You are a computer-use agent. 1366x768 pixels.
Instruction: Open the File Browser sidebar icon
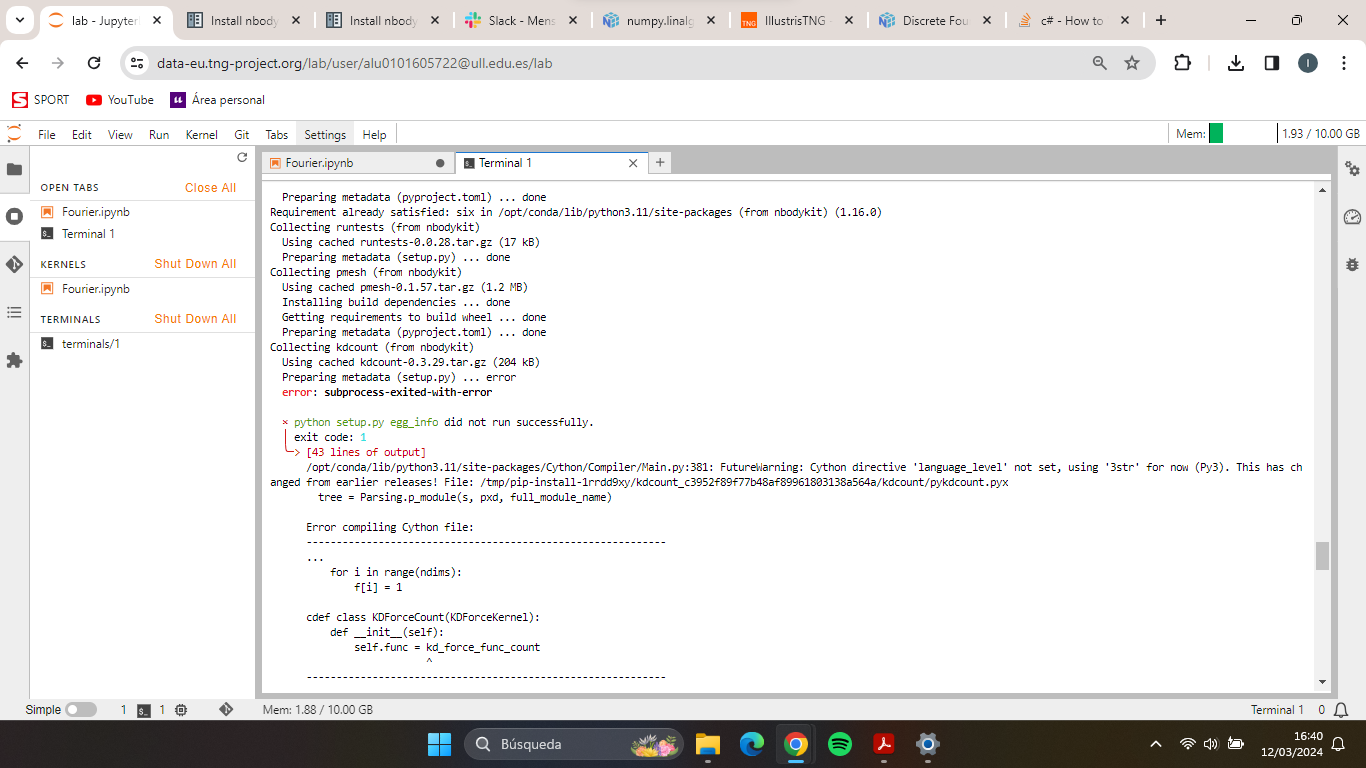[14, 169]
